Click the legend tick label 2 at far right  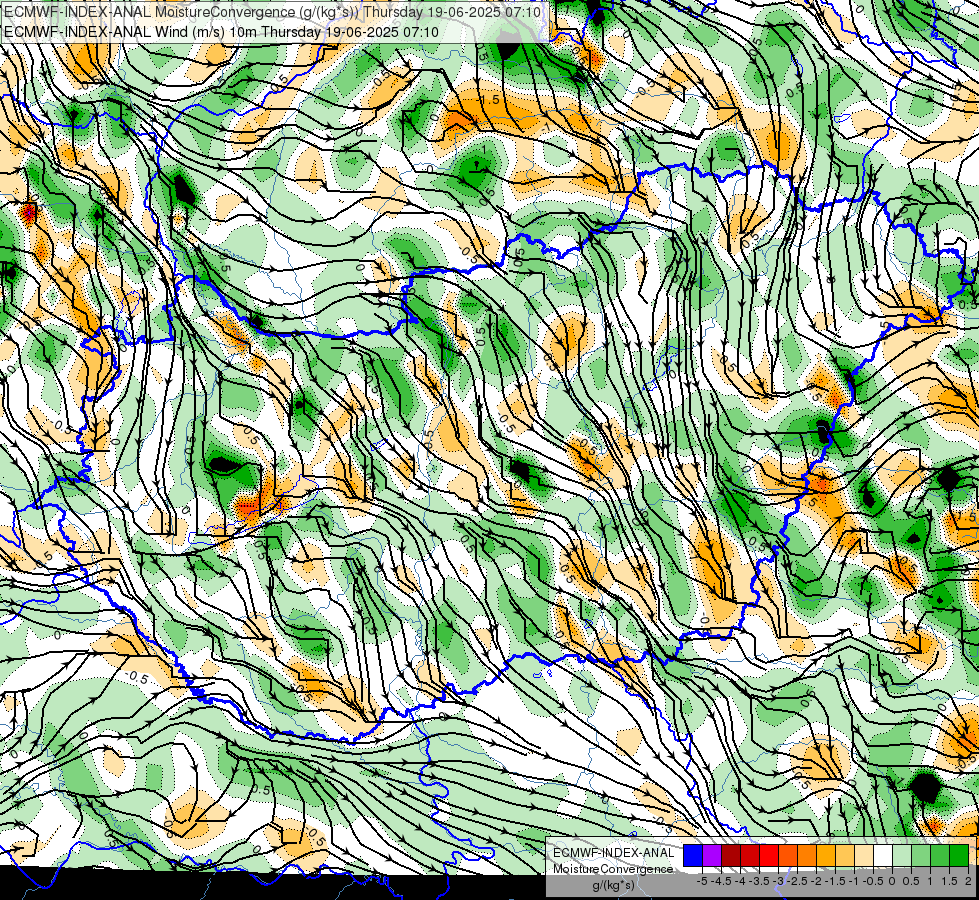point(968,881)
